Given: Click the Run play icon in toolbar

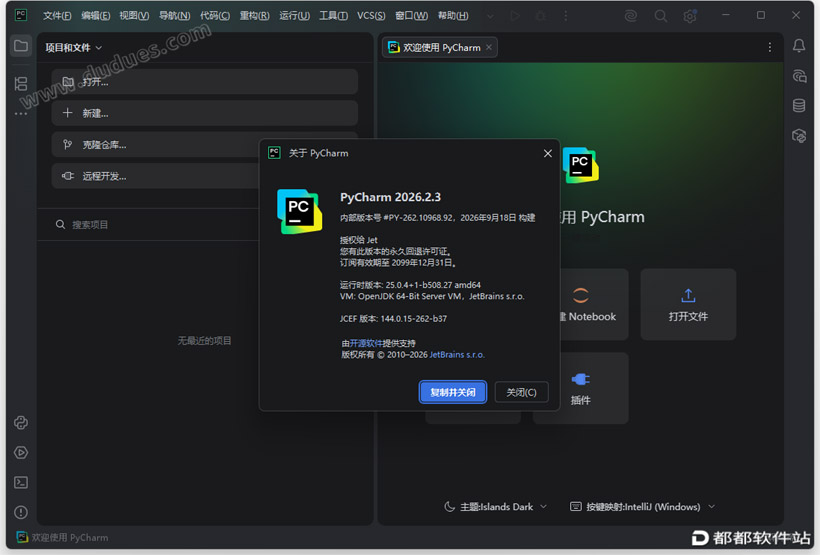Looking at the screenshot, I should point(515,16).
